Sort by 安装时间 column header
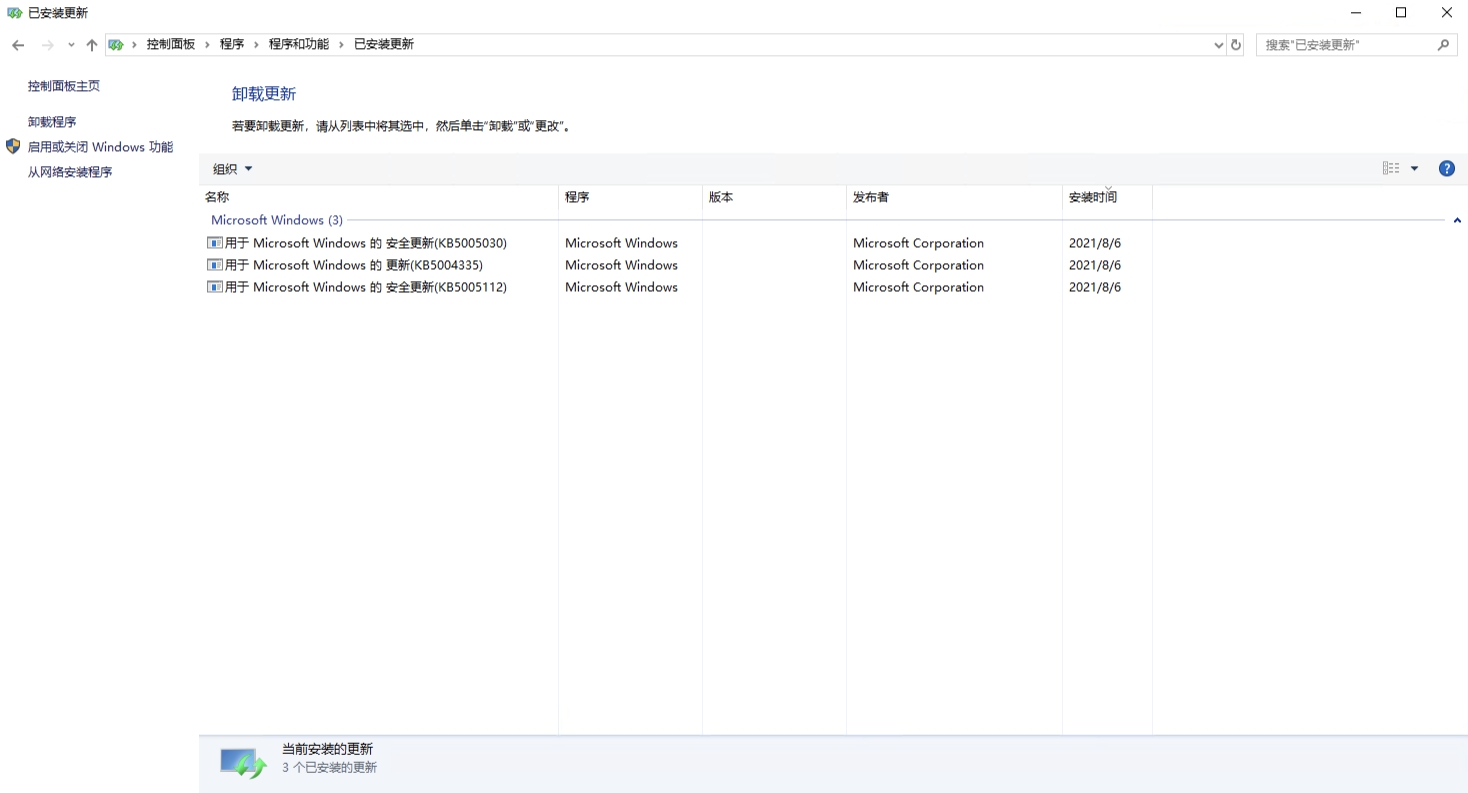This screenshot has height=793, width=1468. click(1107, 197)
